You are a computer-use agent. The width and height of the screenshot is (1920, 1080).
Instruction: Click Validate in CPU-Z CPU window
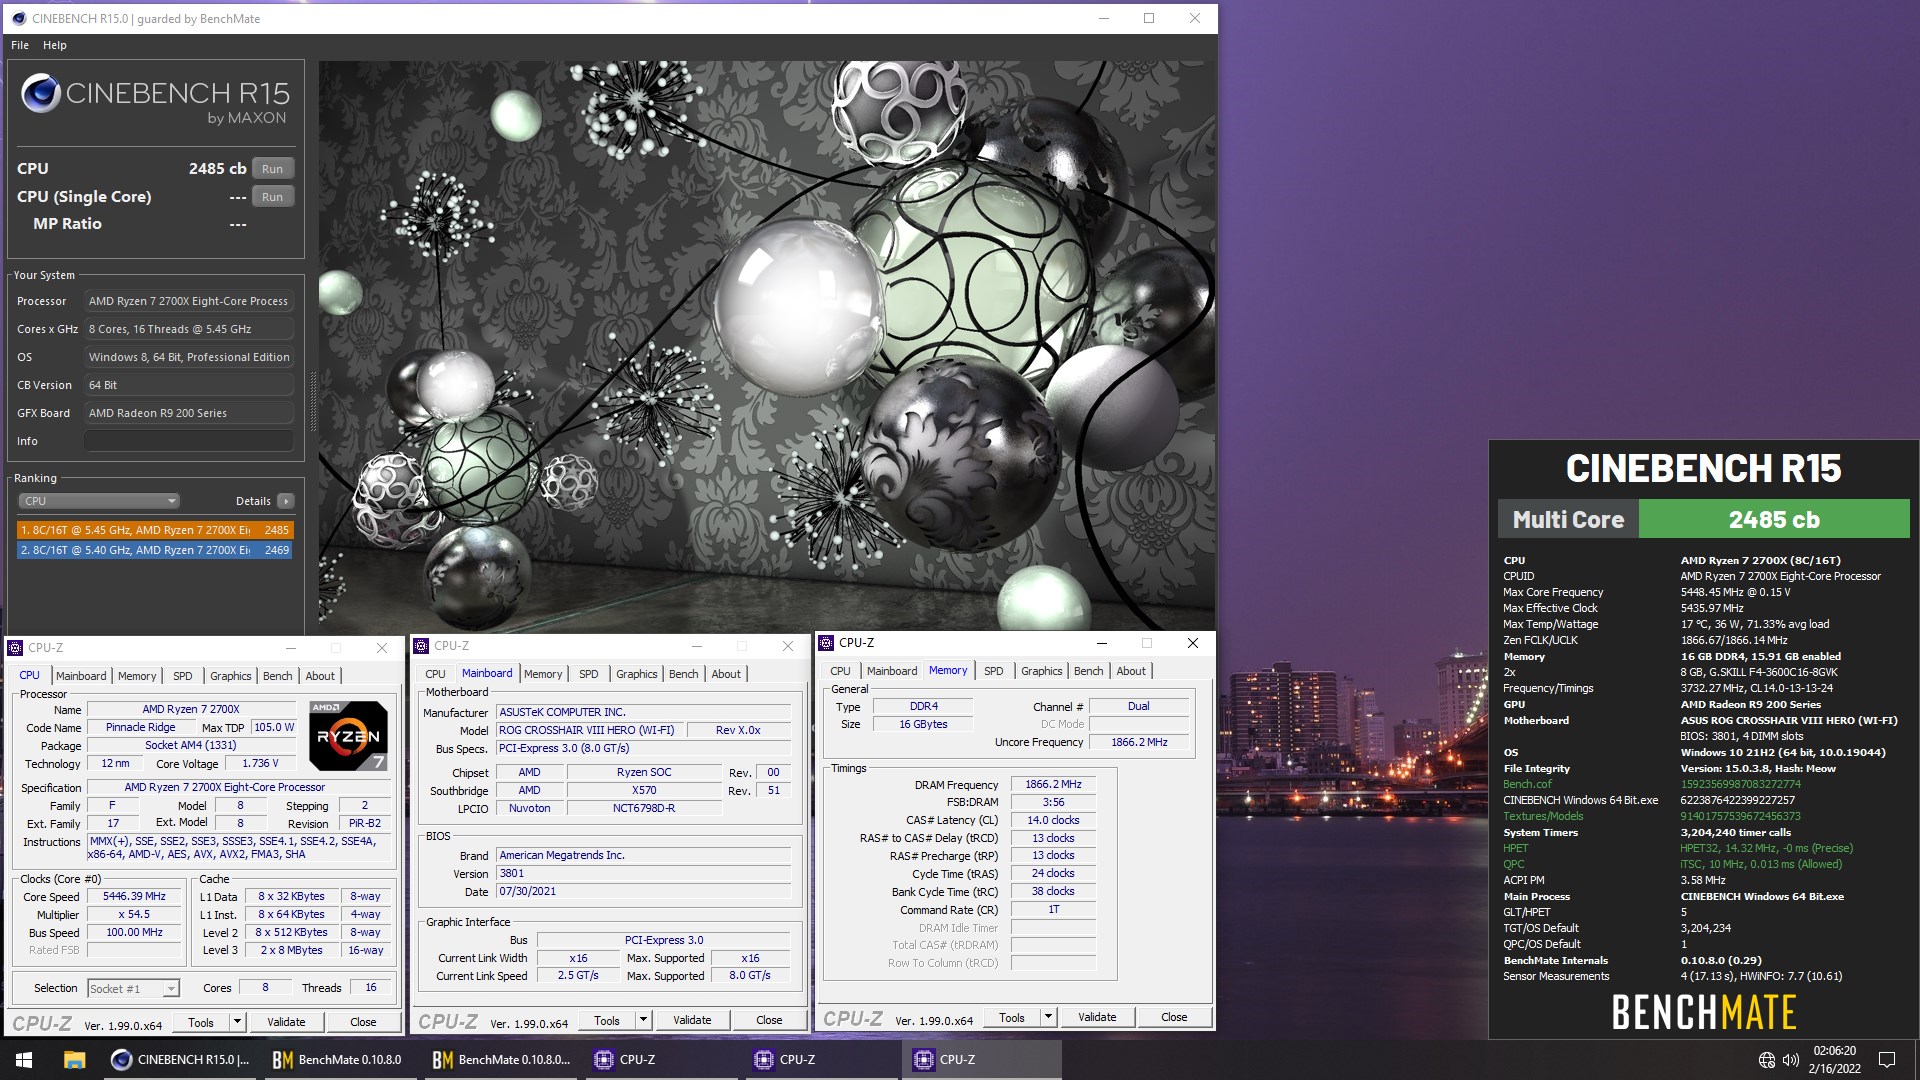pyautogui.click(x=286, y=1022)
